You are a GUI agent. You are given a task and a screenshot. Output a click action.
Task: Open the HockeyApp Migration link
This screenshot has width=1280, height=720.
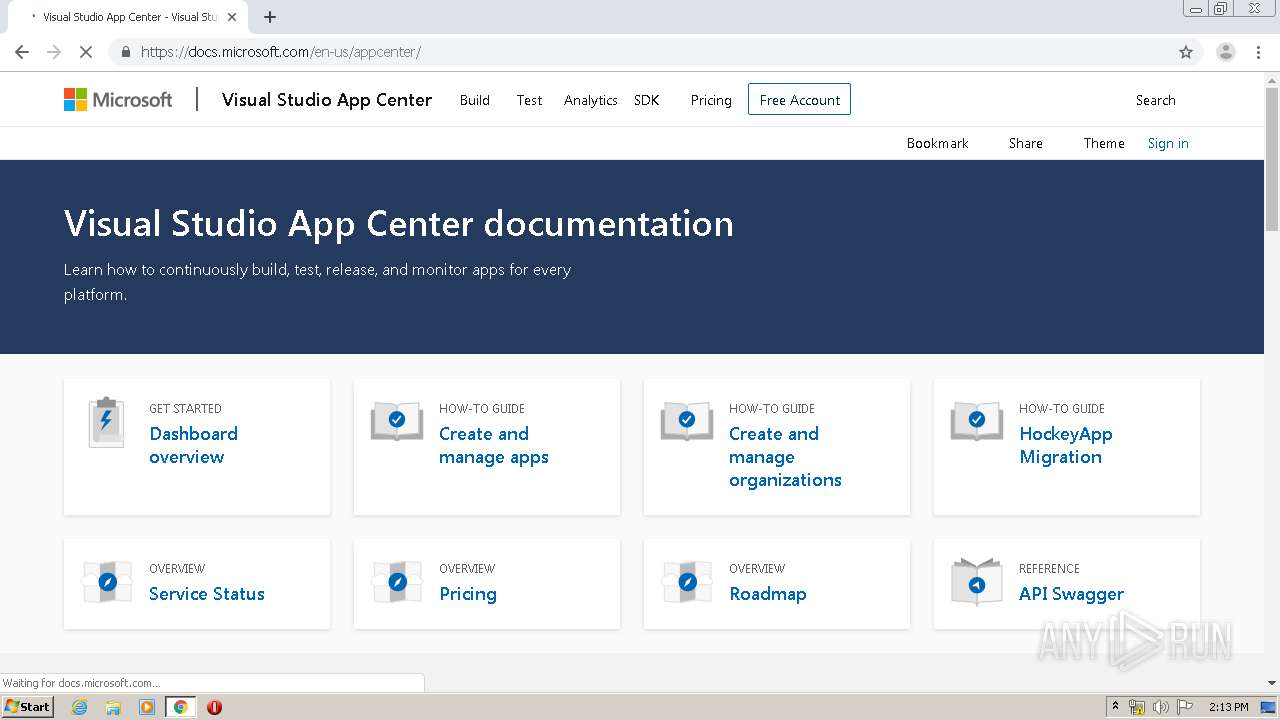tap(1066, 445)
